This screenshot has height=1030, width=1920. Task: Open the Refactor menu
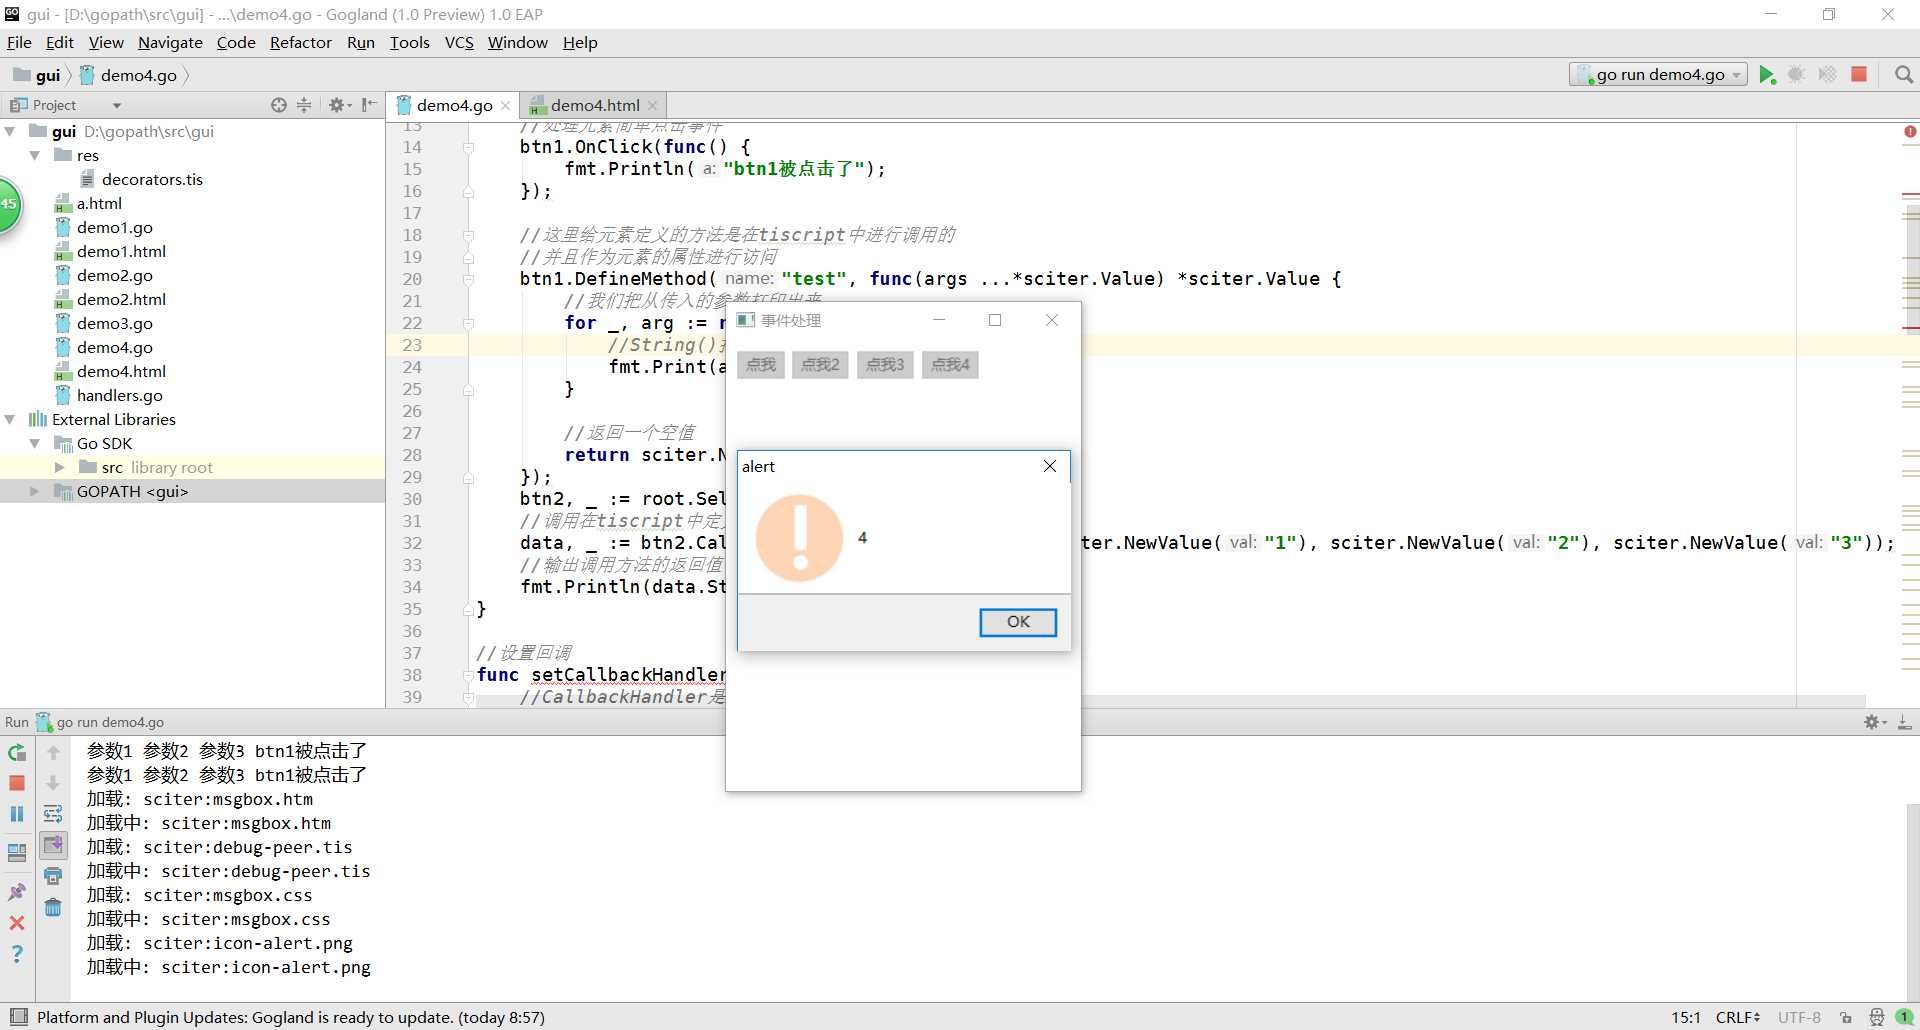(300, 42)
